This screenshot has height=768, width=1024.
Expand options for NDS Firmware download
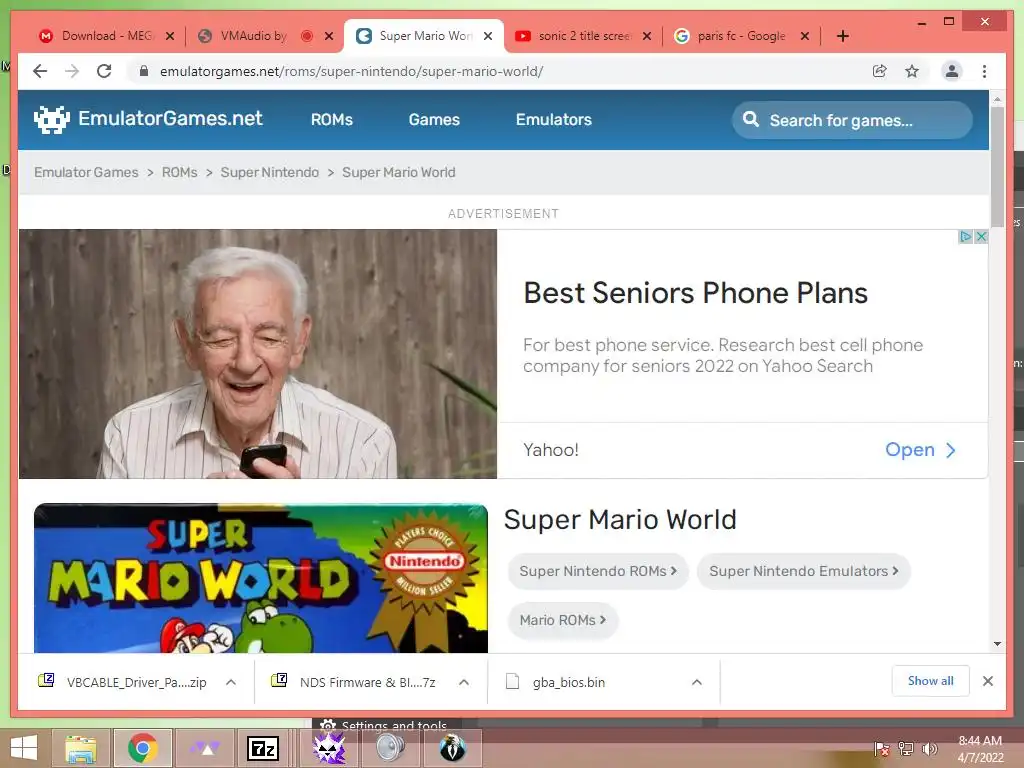pyautogui.click(x=464, y=682)
